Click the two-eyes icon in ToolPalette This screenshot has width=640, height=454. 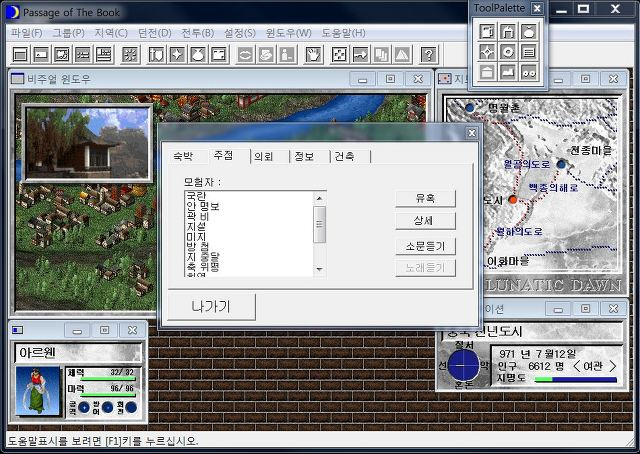529,72
